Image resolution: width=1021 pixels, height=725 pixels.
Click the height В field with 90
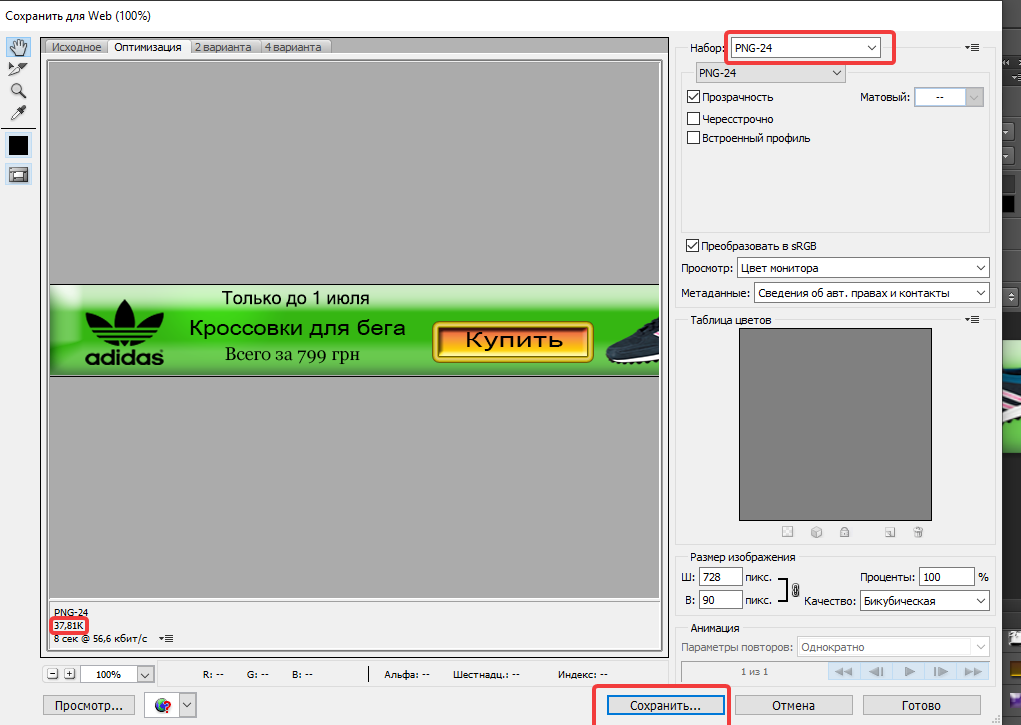720,600
